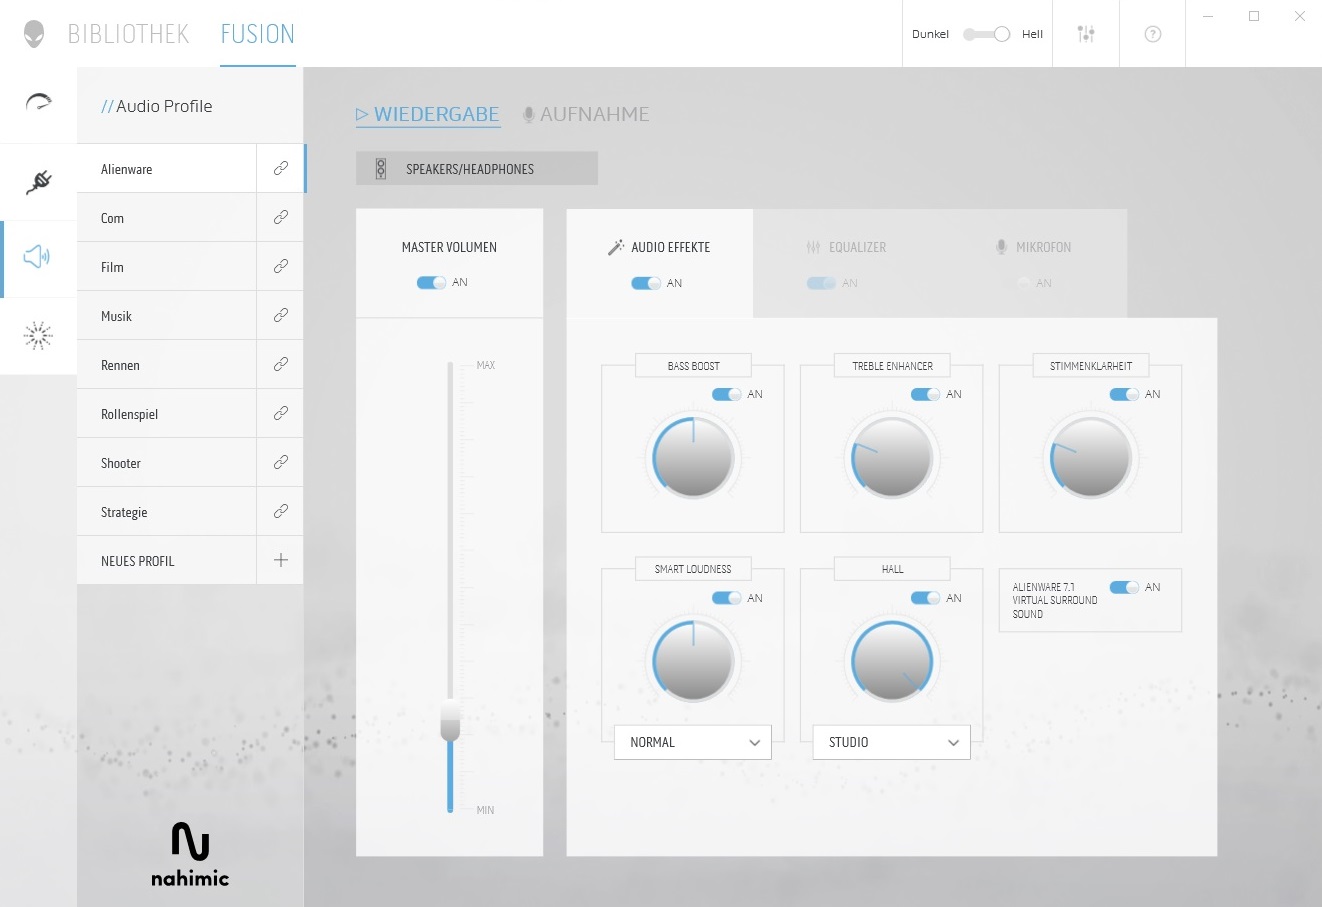The image size is (1322, 907).
Task: Select the Com audio profile
Action: pos(166,217)
